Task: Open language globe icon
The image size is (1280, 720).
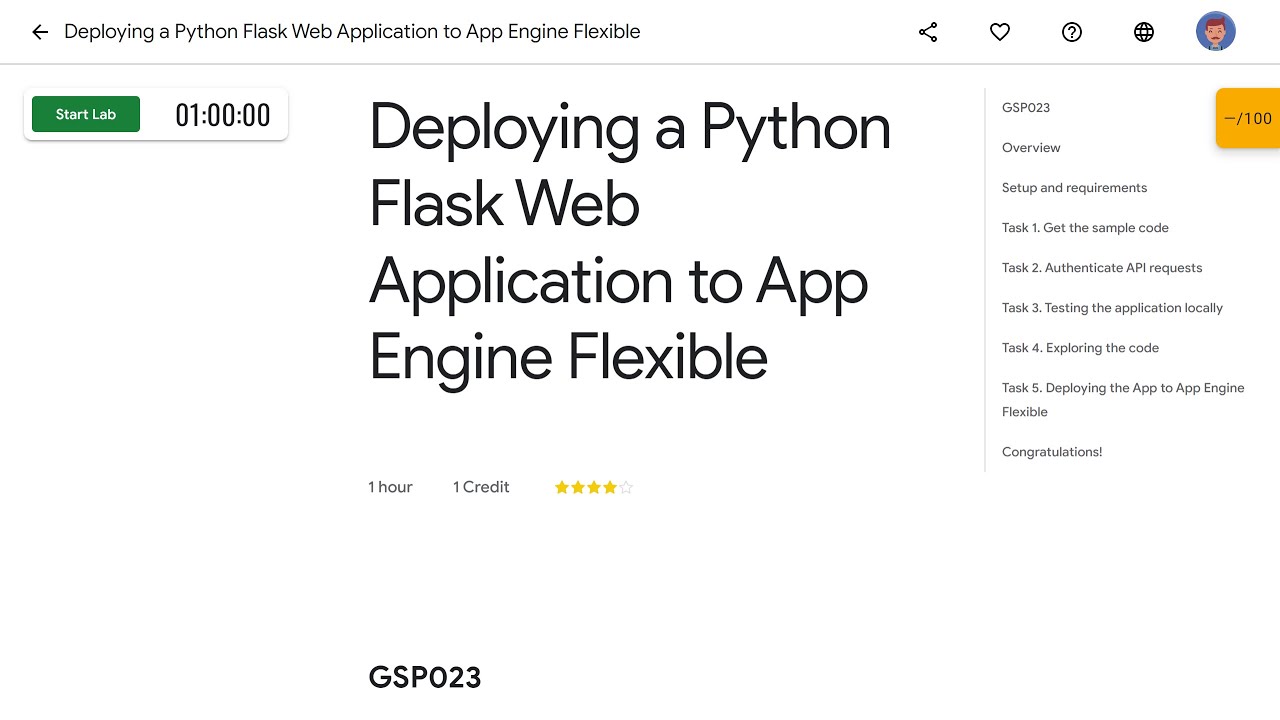Action: pos(1144,32)
